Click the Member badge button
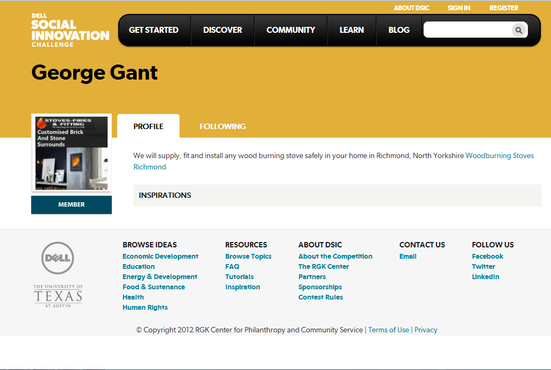551x370 pixels. [x=71, y=205]
